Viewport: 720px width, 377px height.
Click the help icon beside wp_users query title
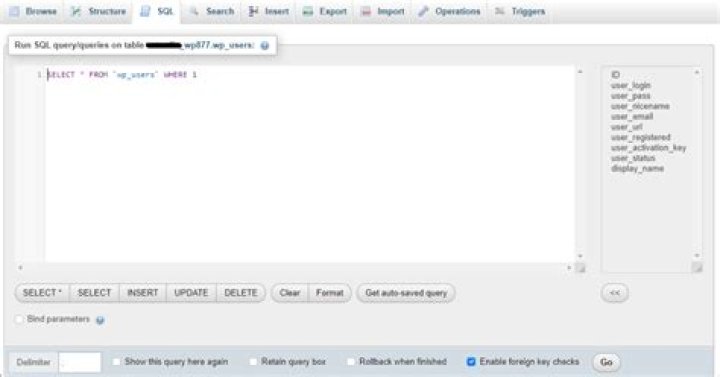tap(264, 45)
